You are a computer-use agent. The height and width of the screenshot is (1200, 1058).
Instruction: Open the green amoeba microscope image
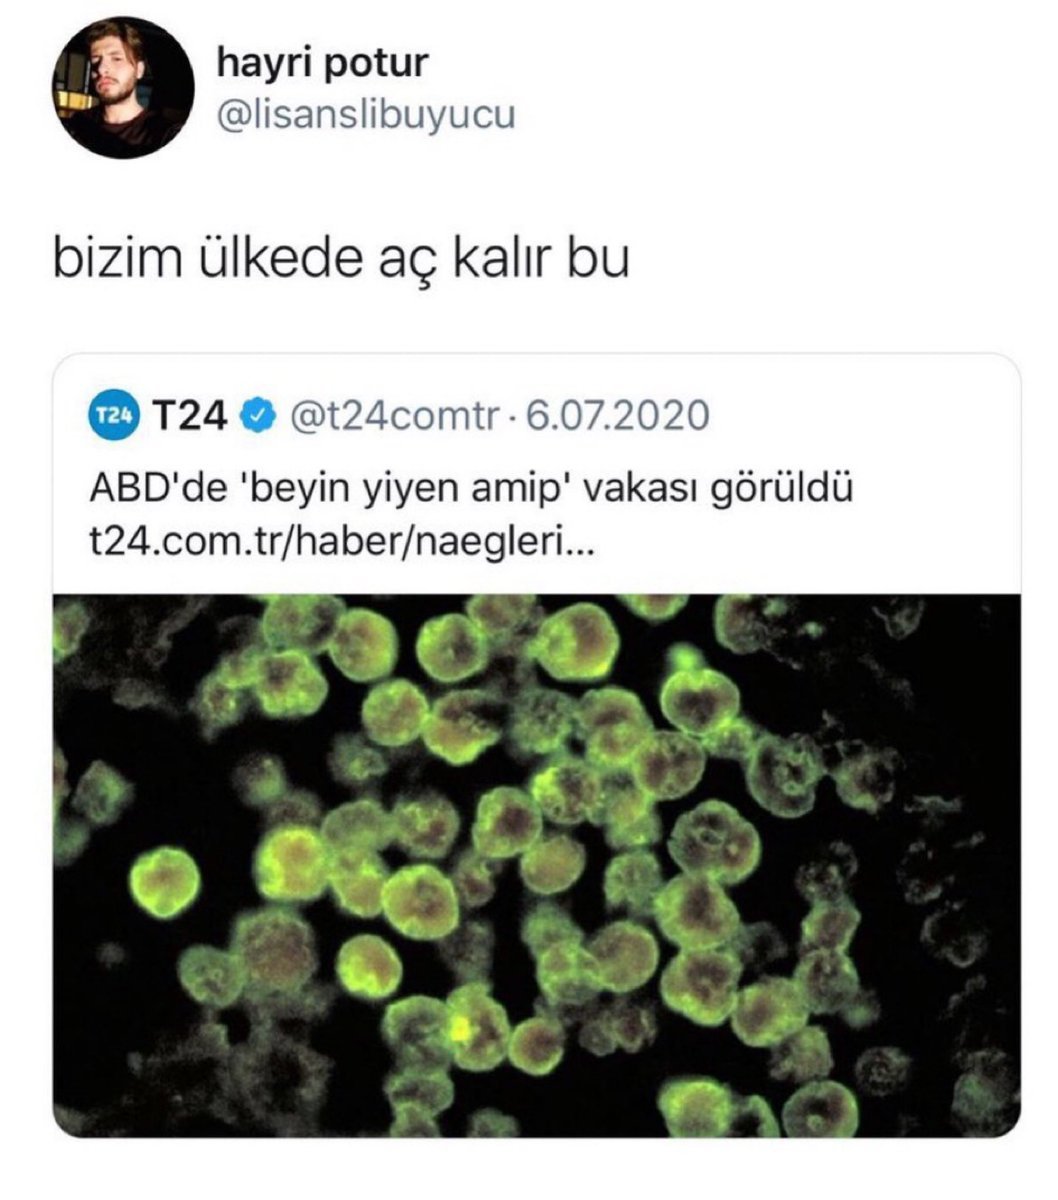(x=536, y=865)
